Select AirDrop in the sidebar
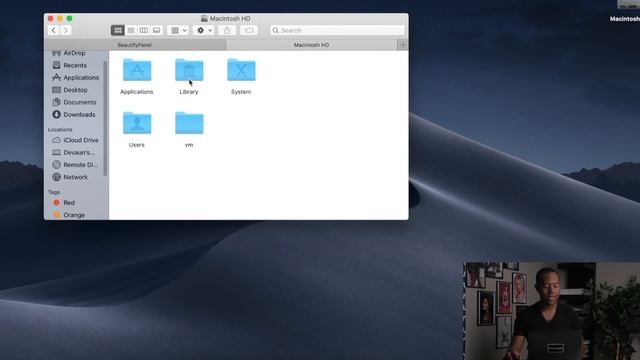 [x=75, y=53]
